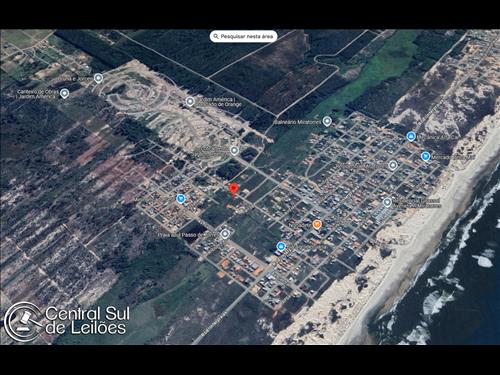Click the 'Pesquisar nesta área' search button
This screenshot has width=500, height=375.
click(243, 36)
